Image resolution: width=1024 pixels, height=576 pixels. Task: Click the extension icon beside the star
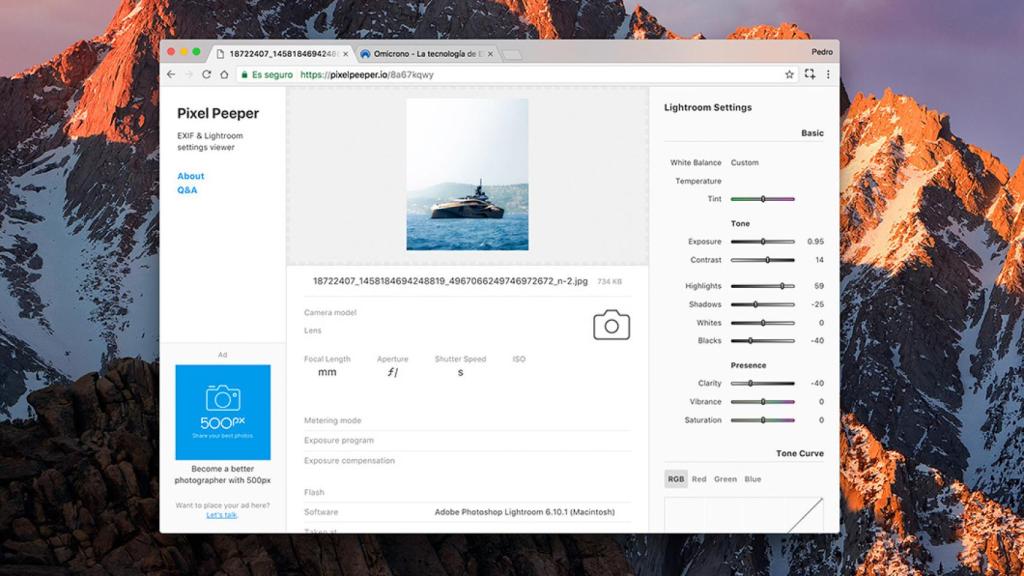[x=809, y=74]
